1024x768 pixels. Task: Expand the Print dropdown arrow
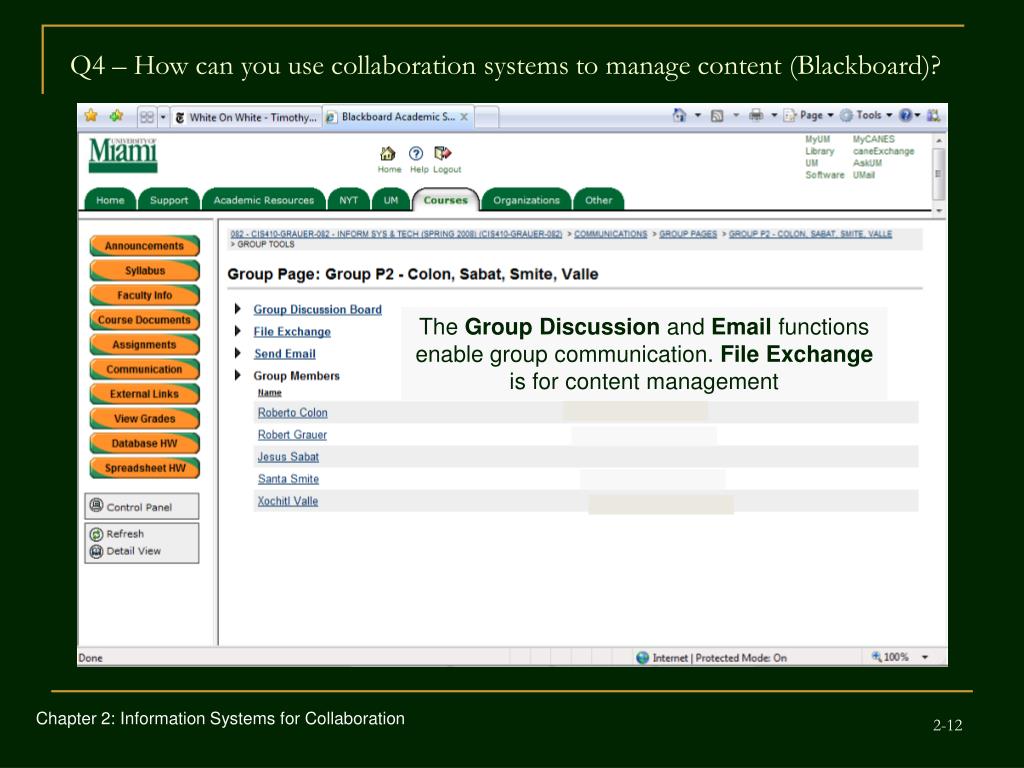tap(774, 116)
